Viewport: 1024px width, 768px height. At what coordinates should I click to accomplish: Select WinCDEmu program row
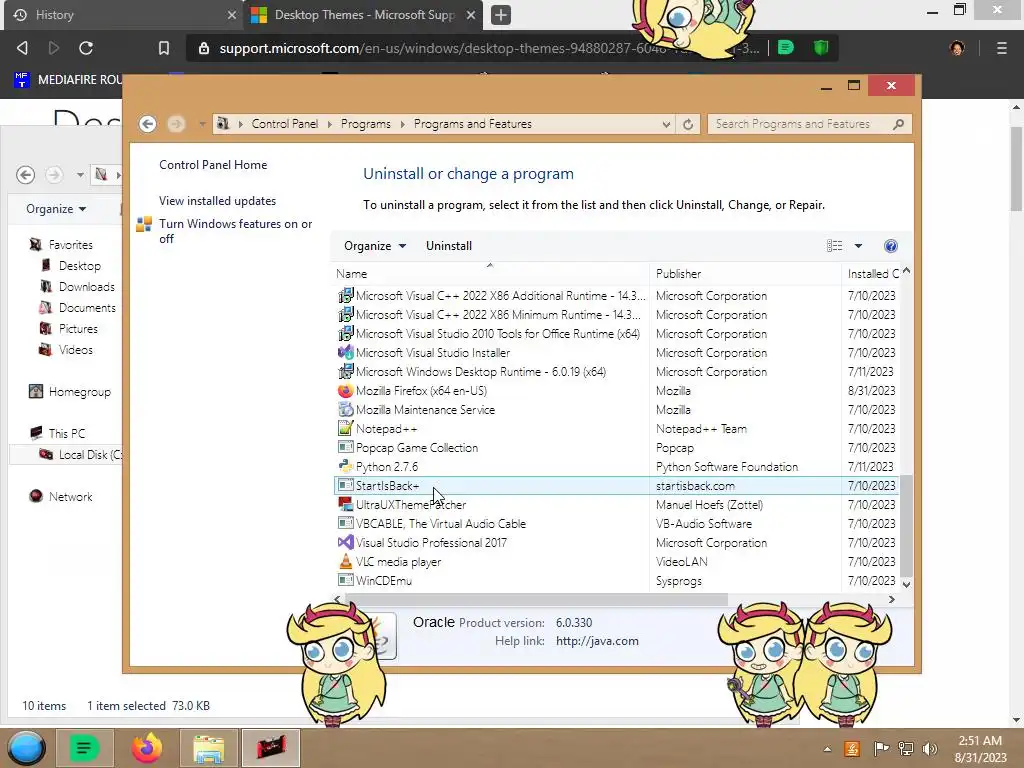(618, 581)
